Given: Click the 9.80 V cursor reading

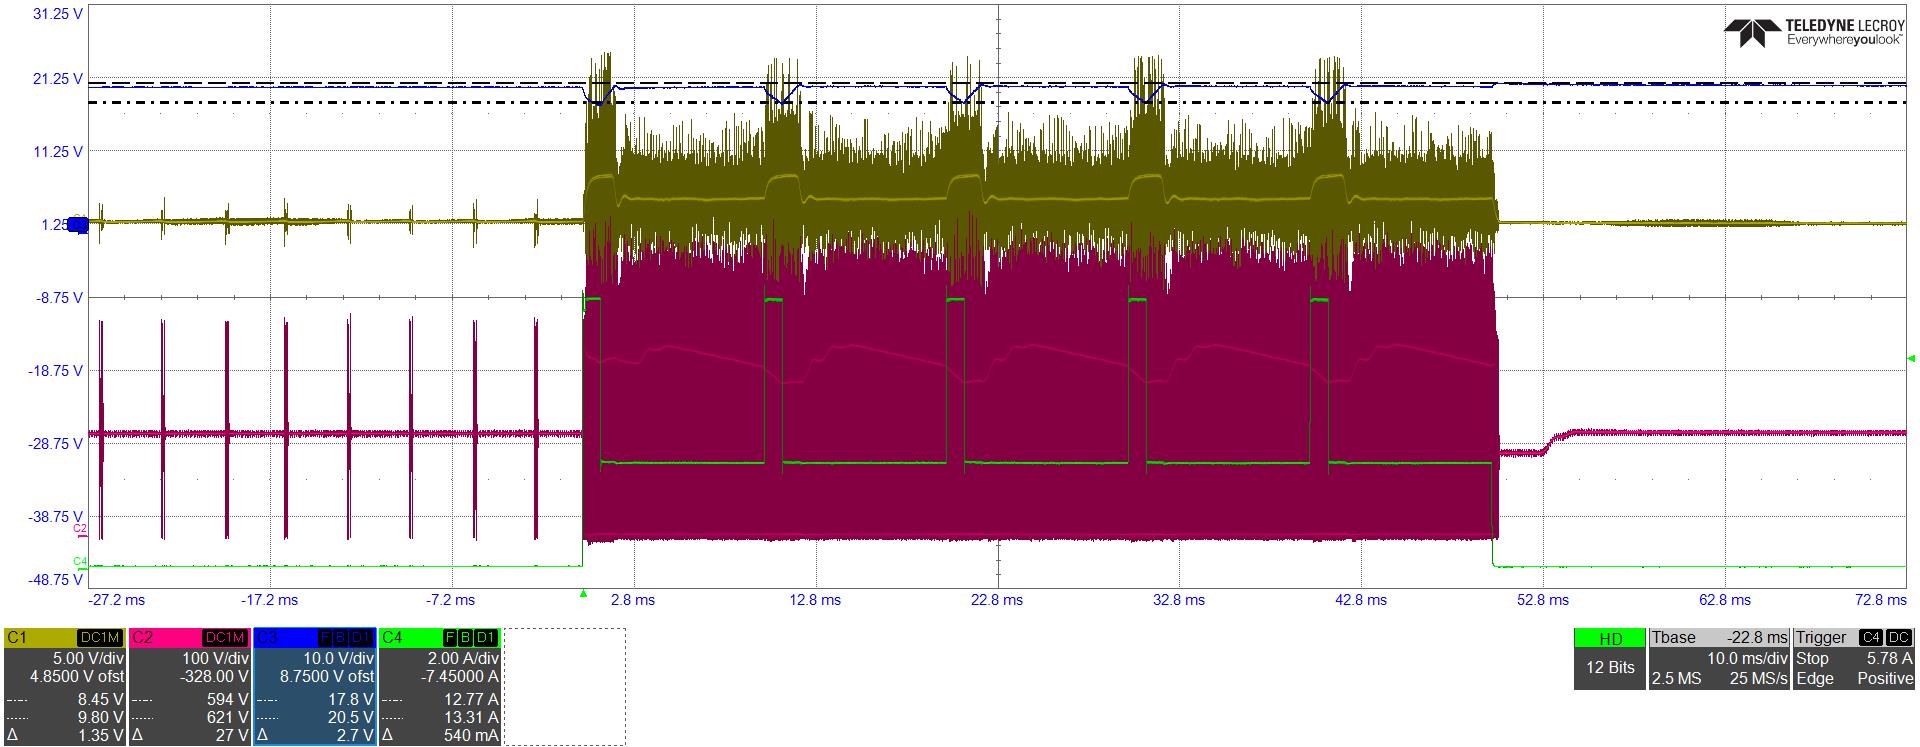Looking at the screenshot, I should [x=99, y=717].
